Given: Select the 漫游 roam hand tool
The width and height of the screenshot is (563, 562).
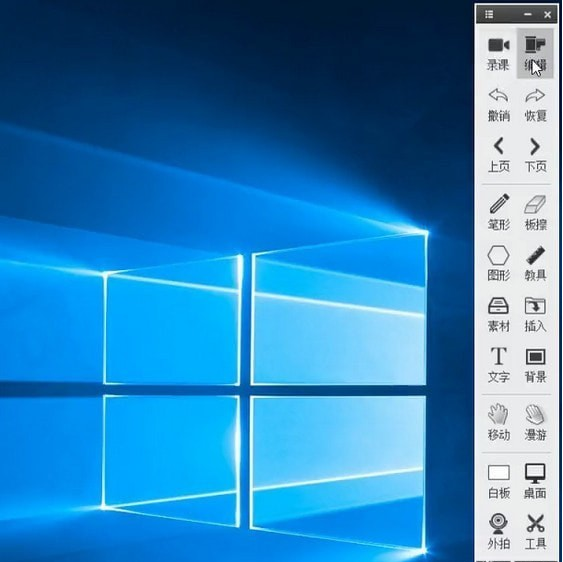Looking at the screenshot, I should coord(535,423).
